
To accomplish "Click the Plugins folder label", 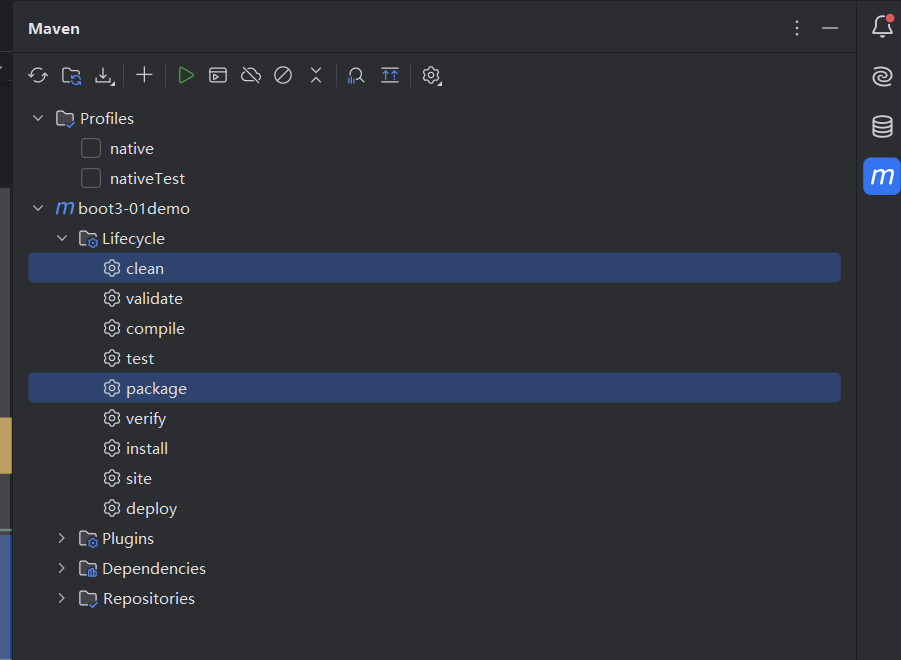I will (128, 539).
